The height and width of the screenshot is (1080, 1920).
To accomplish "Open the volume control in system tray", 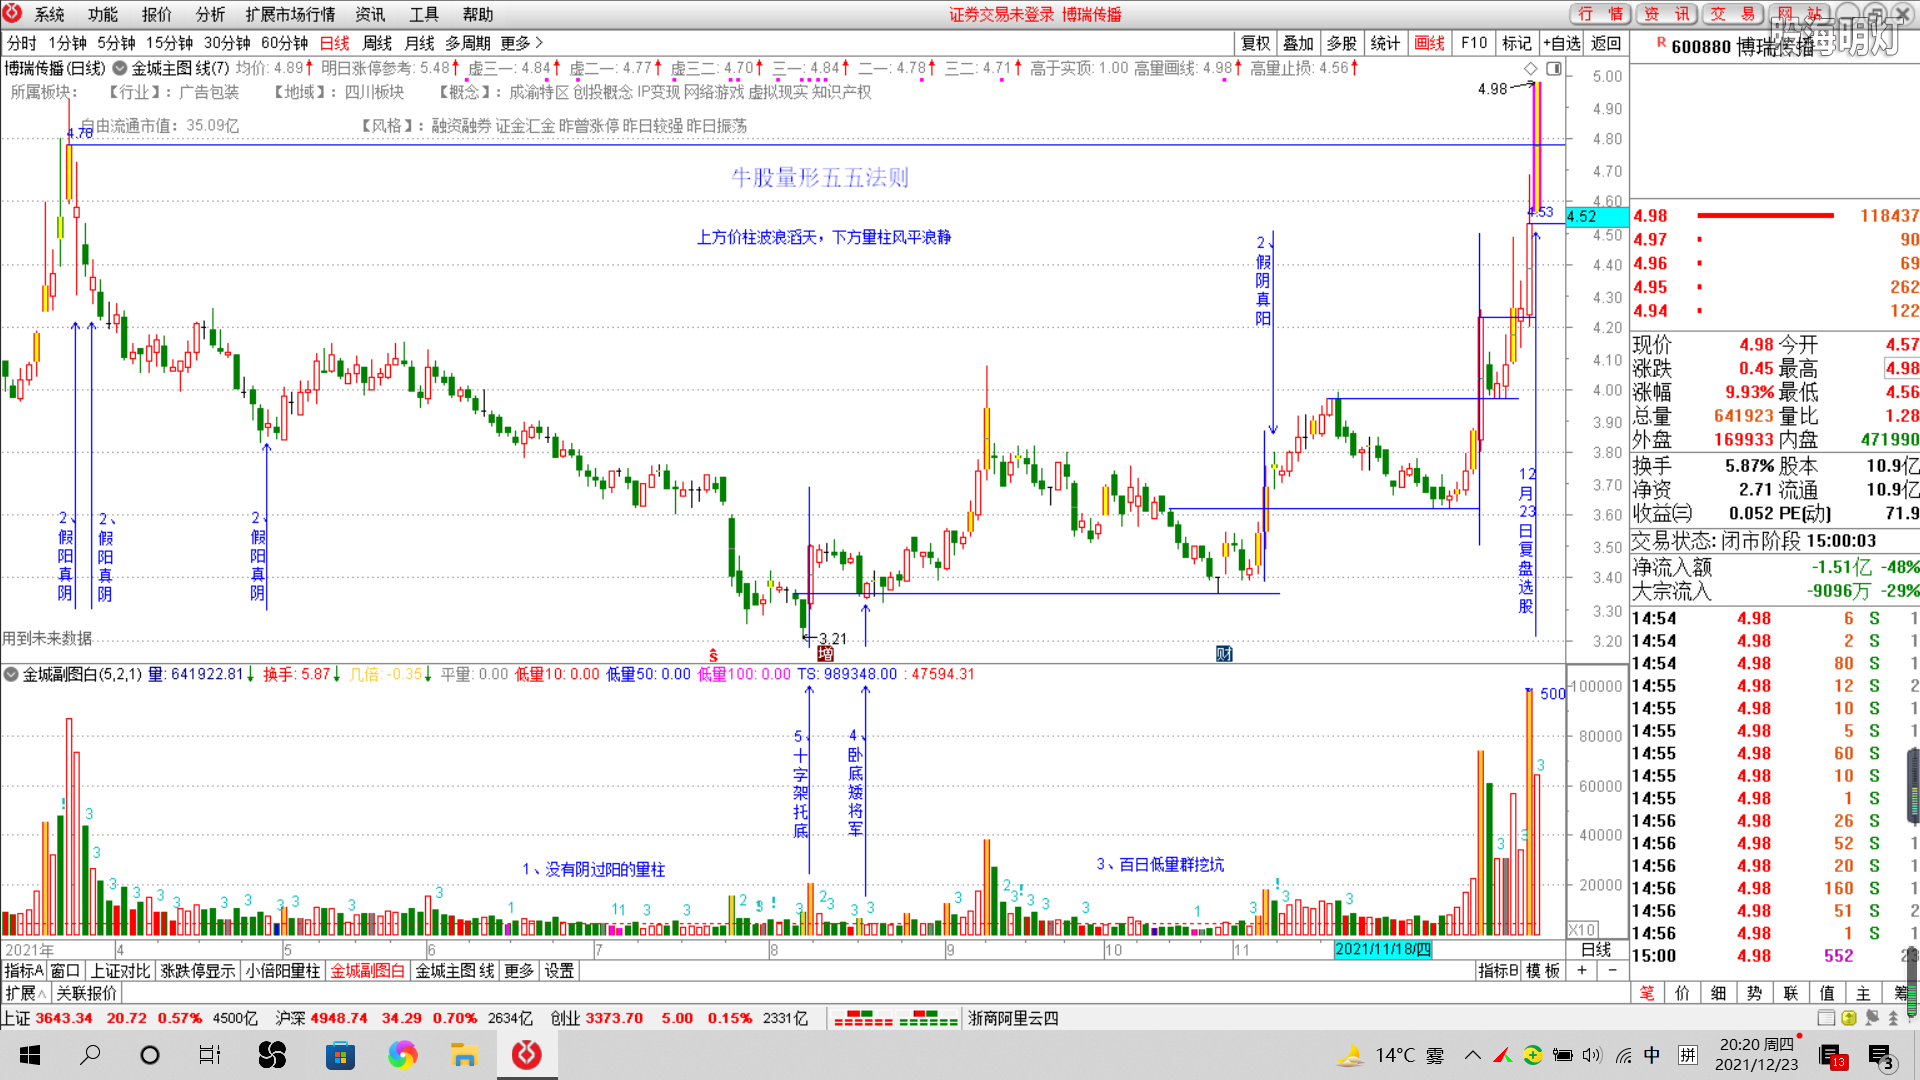I will [1592, 1055].
